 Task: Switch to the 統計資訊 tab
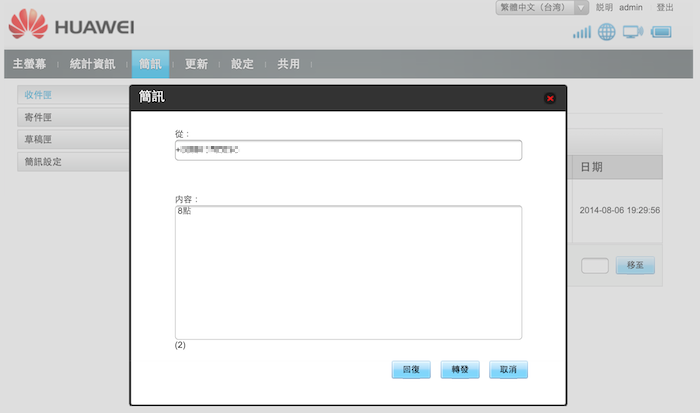coord(92,64)
